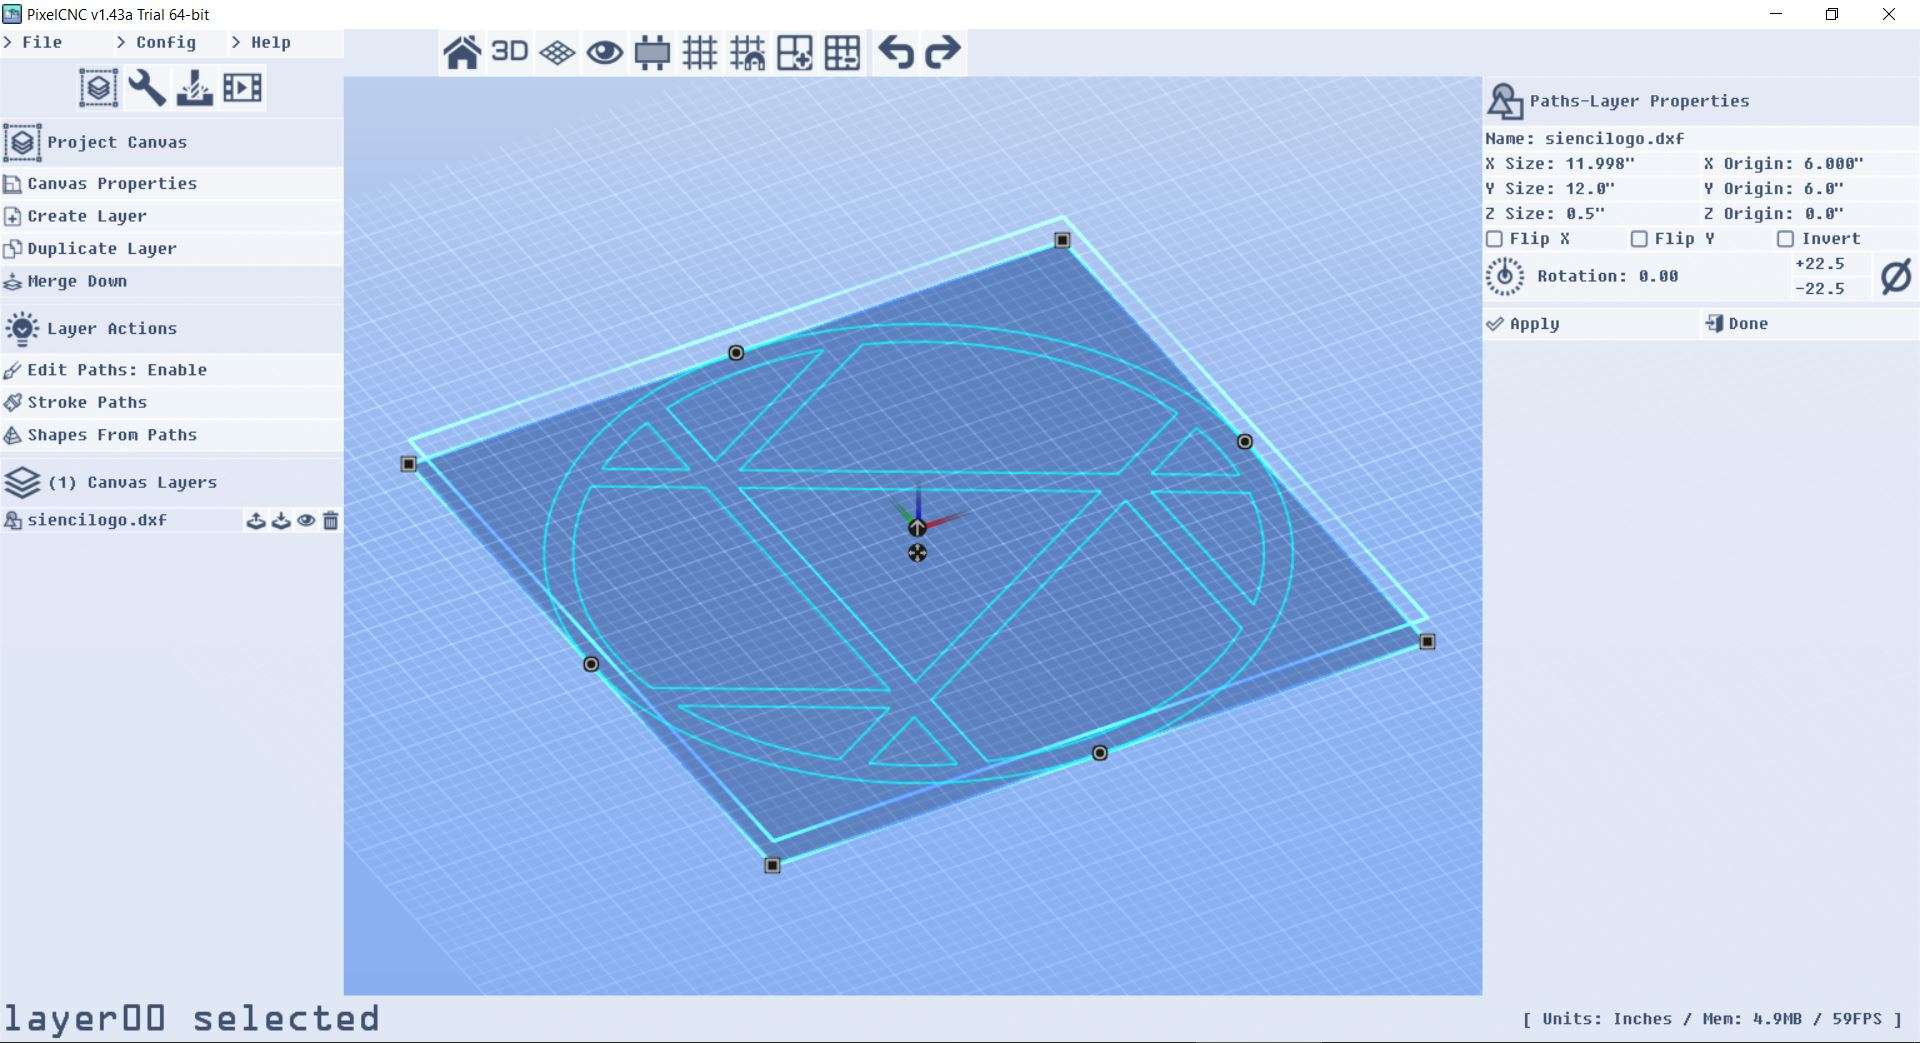Click the canvas frame toolbar icon

[x=652, y=52]
